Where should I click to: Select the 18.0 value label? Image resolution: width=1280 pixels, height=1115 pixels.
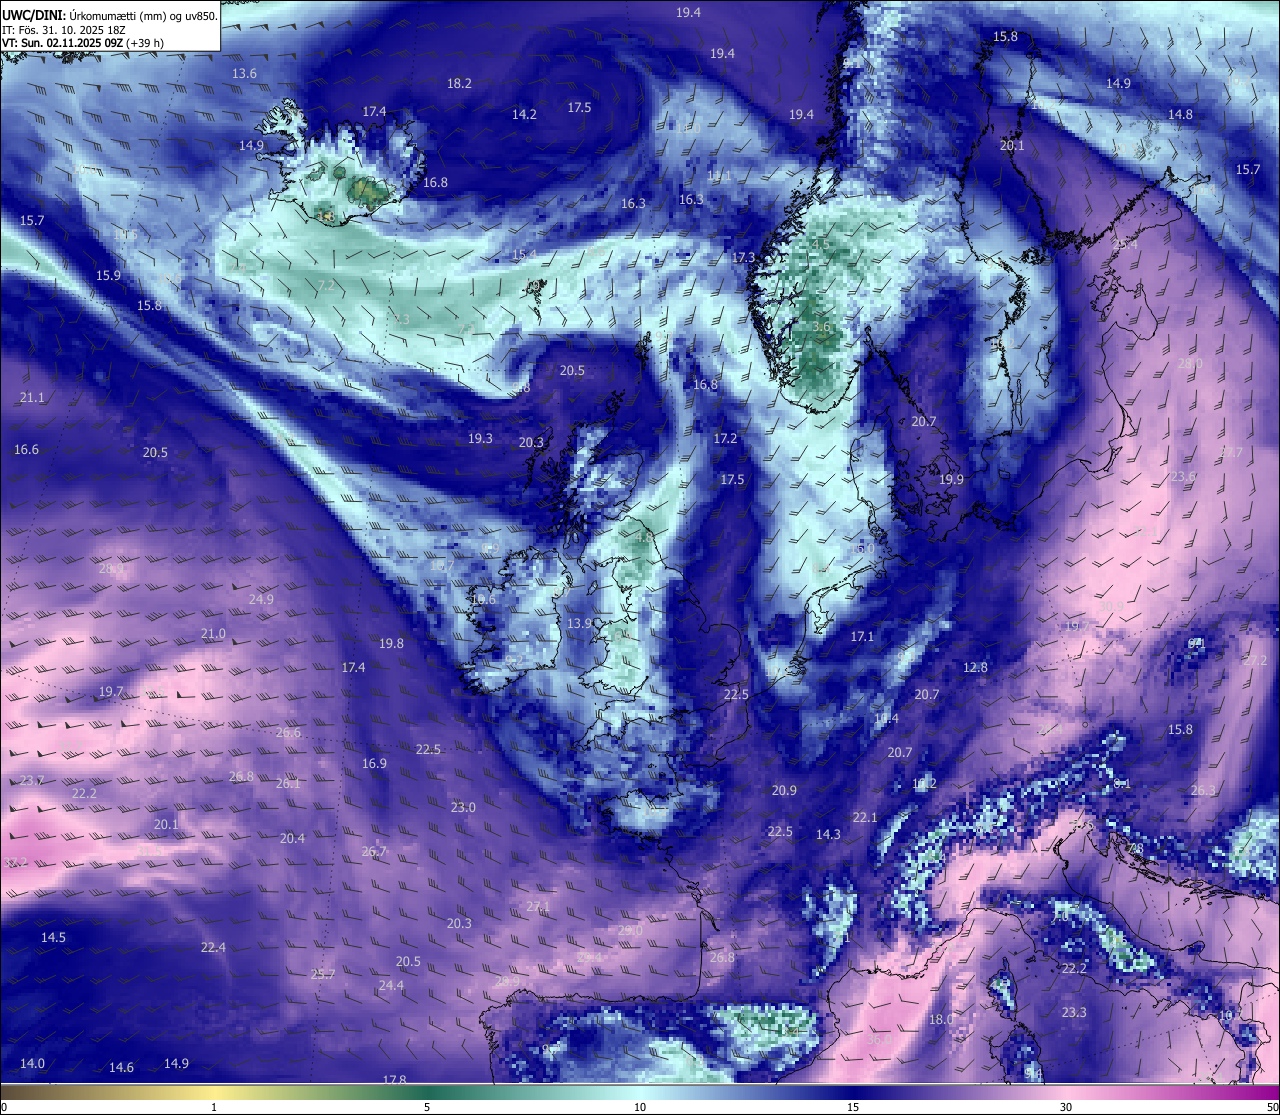point(941,1020)
